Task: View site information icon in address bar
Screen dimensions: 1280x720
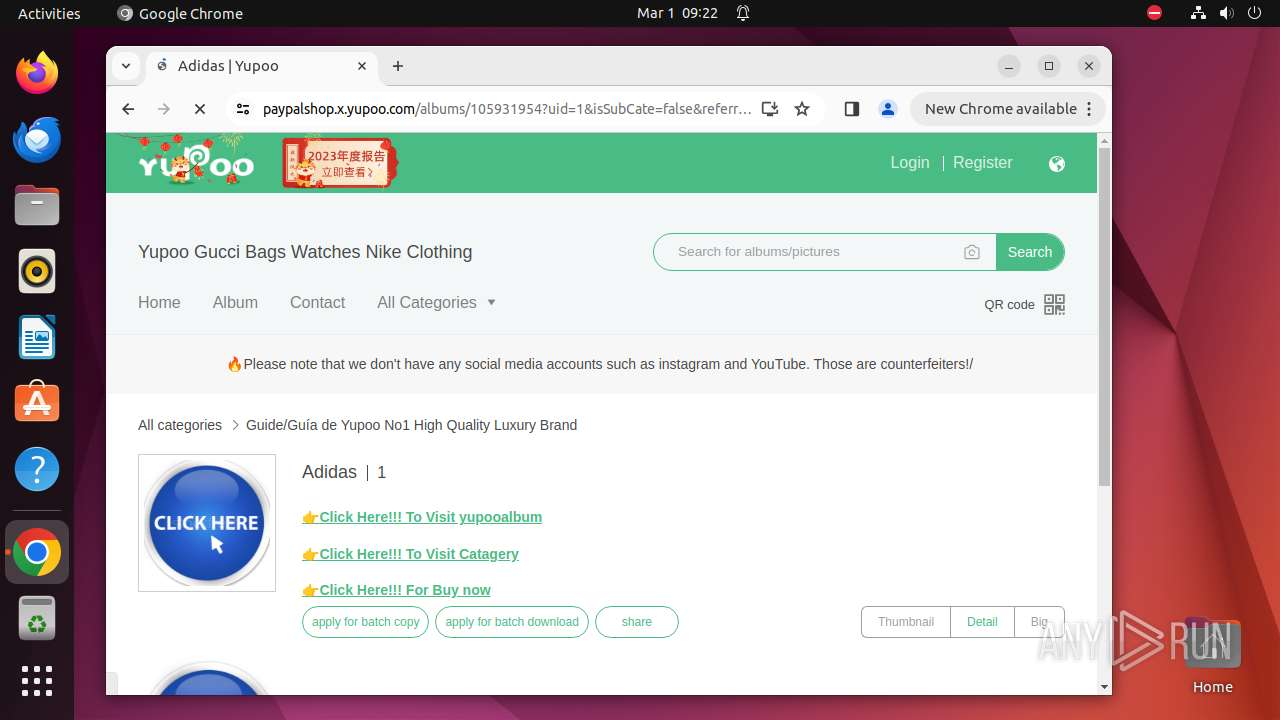Action: tap(243, 109)
